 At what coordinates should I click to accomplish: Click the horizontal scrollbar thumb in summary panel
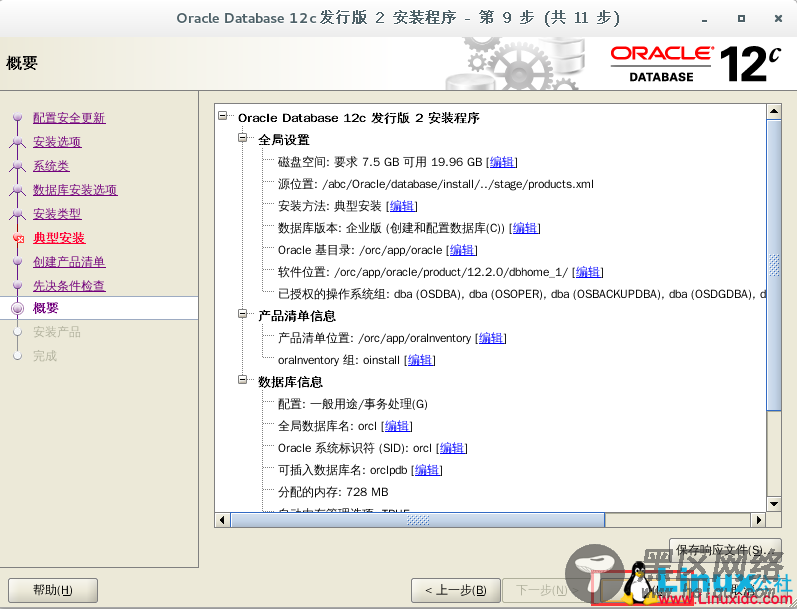coord(418,520)
